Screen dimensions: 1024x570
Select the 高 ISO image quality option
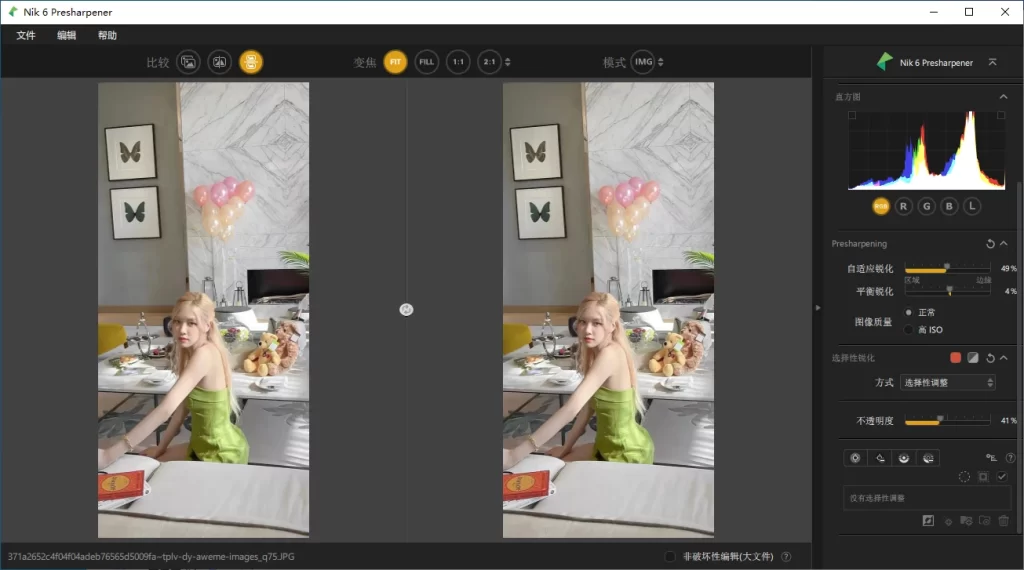point(908,330)
